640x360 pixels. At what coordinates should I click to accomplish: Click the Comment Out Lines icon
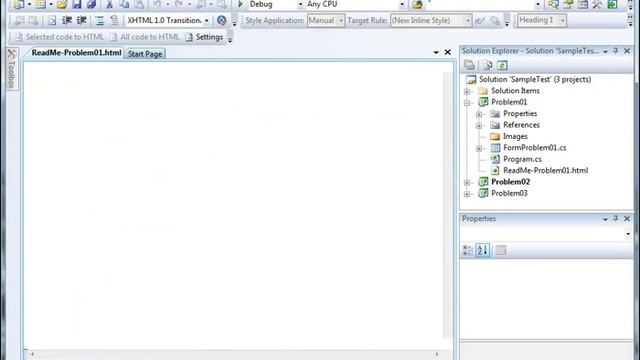tap(99, 20)
